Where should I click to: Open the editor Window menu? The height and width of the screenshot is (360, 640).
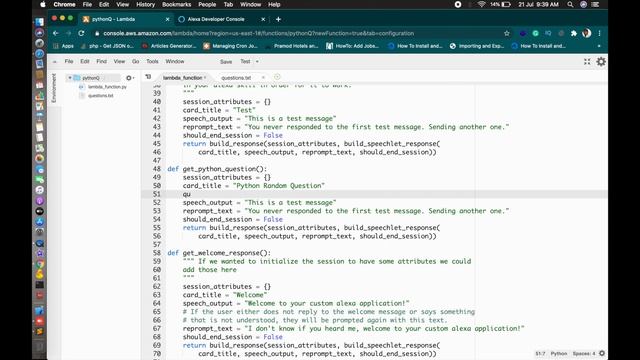[175, 61]
